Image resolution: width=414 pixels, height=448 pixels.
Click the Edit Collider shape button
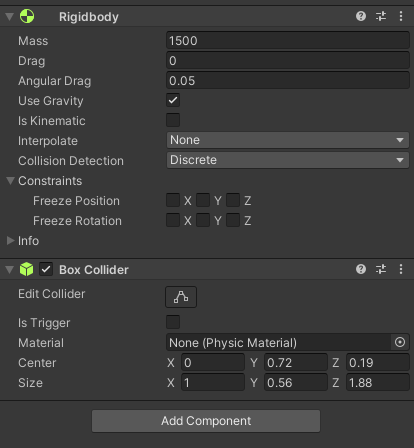(x=181, y=297)
